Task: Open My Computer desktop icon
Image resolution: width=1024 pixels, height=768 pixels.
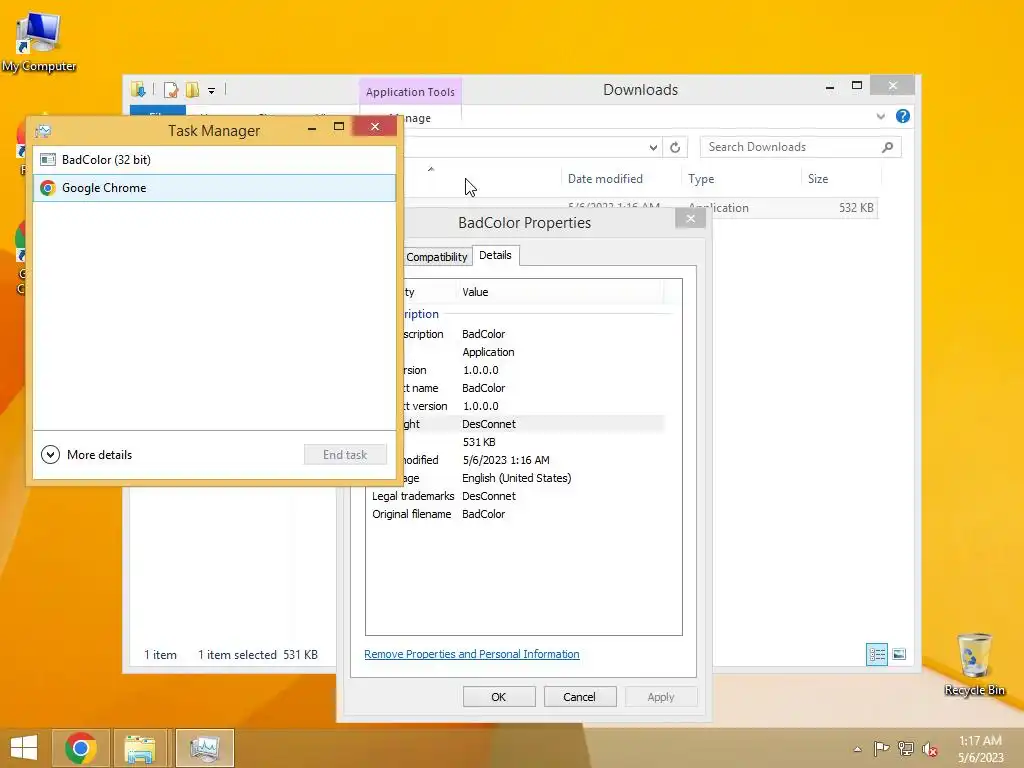Action: tap(39, 43)
